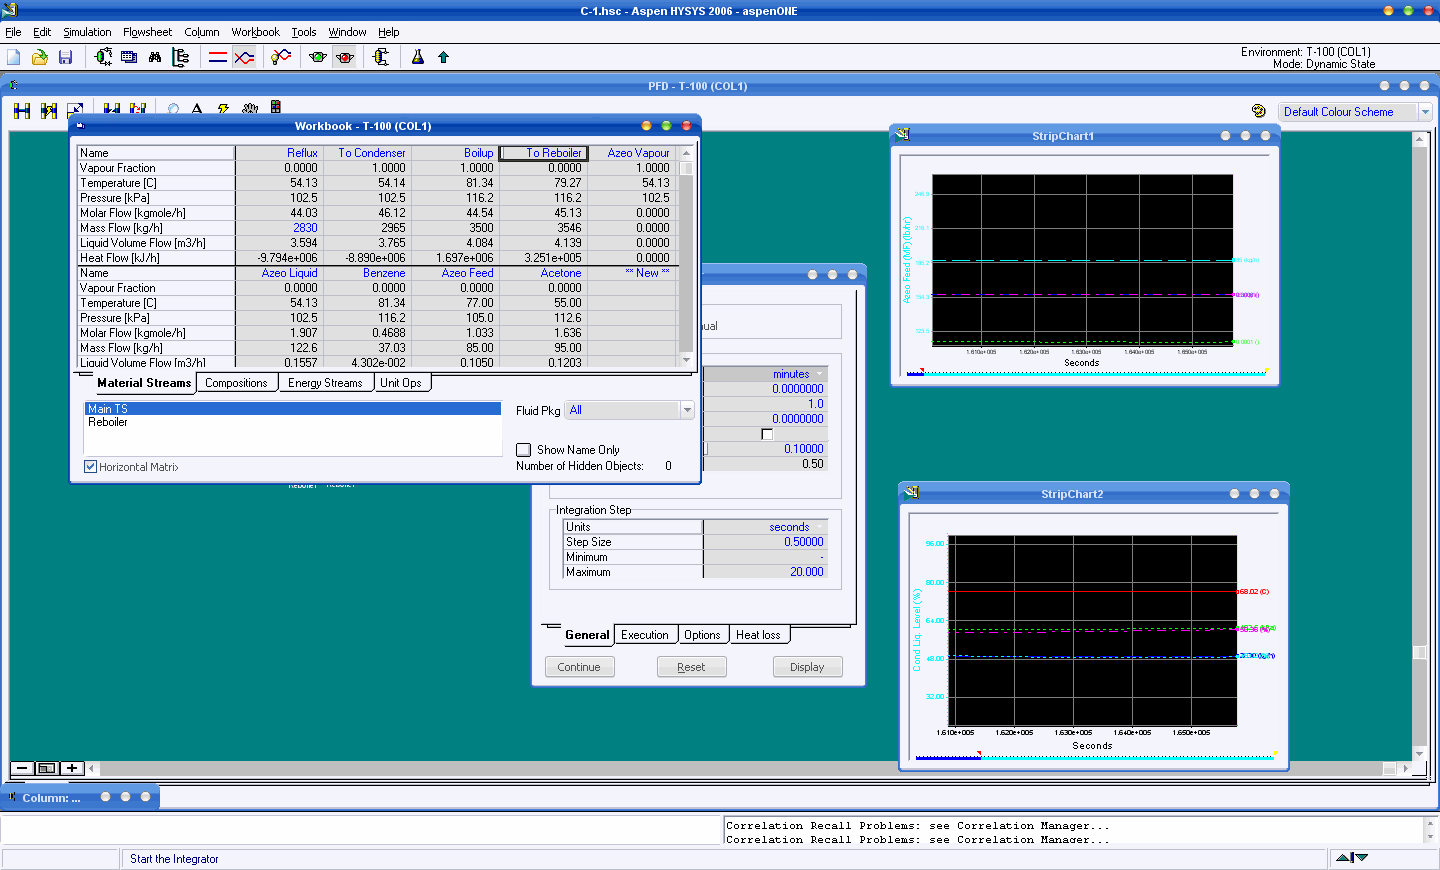Select the Quick Route lightning tool in PFD
The image size is (1440, 870).
(223, 109)
